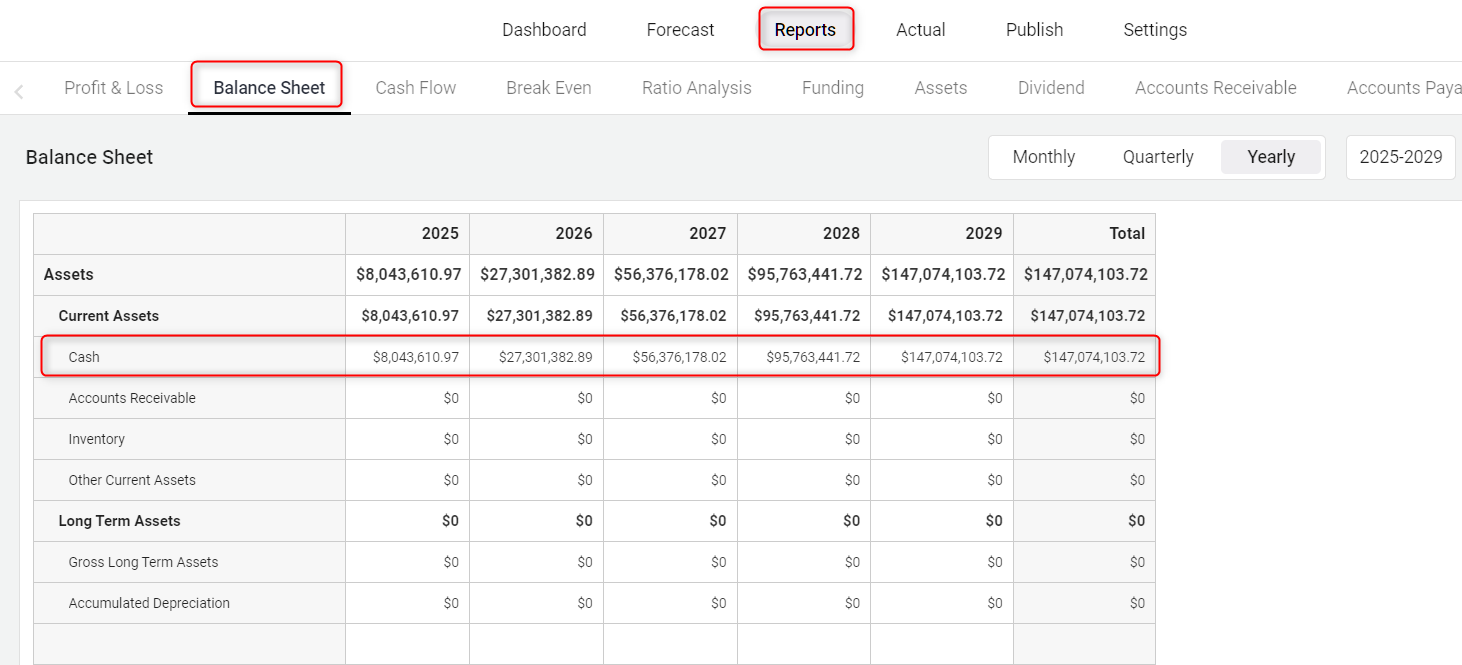Open the 2025-2029 year range dropdown
The image size is (1462, 665).
[x=1400, y=157]
